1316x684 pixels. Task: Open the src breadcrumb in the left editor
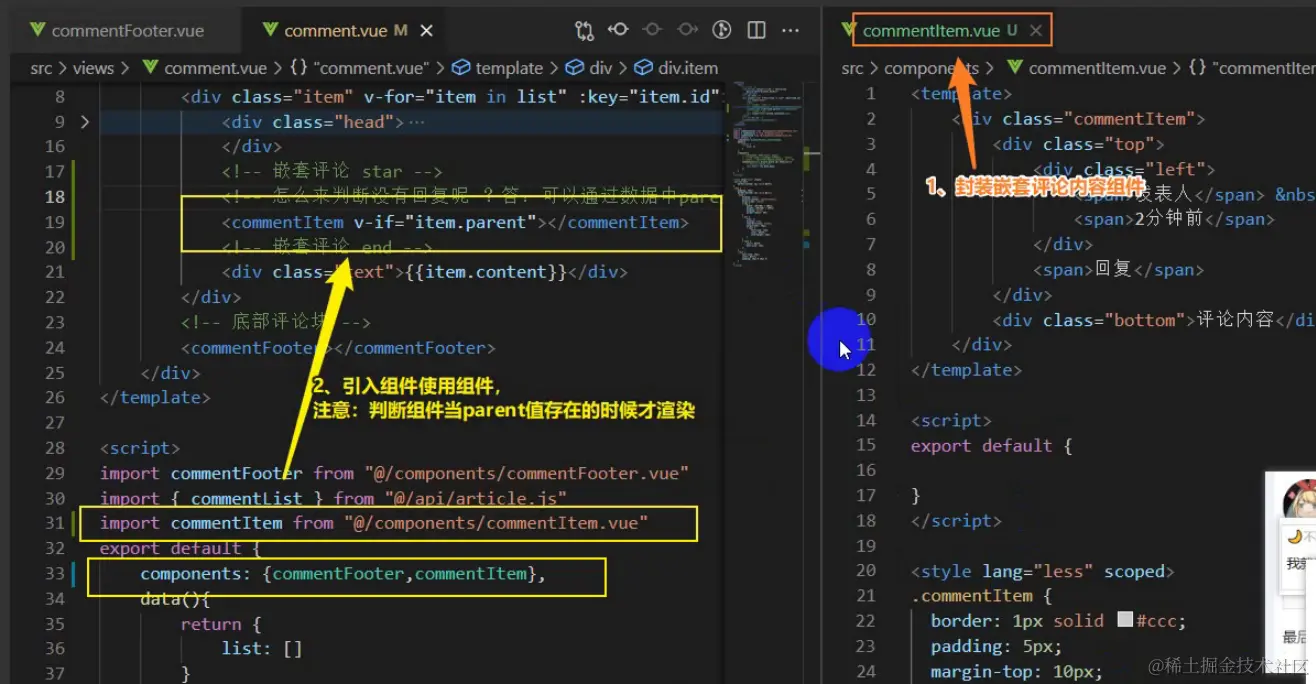pos(41,68)
